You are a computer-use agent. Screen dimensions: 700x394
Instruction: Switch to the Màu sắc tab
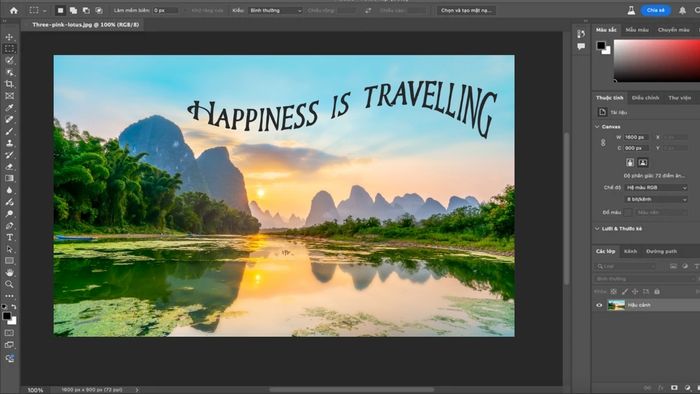(606, 30)
